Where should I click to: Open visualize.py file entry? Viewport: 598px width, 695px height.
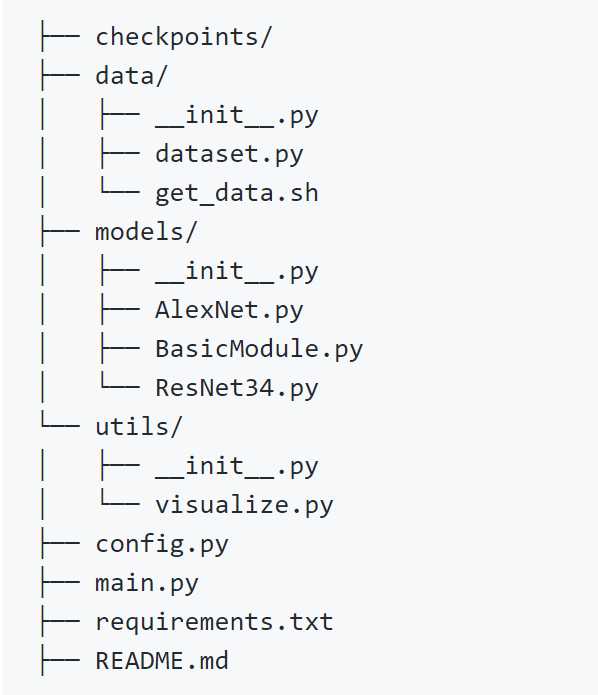point(244,505)
